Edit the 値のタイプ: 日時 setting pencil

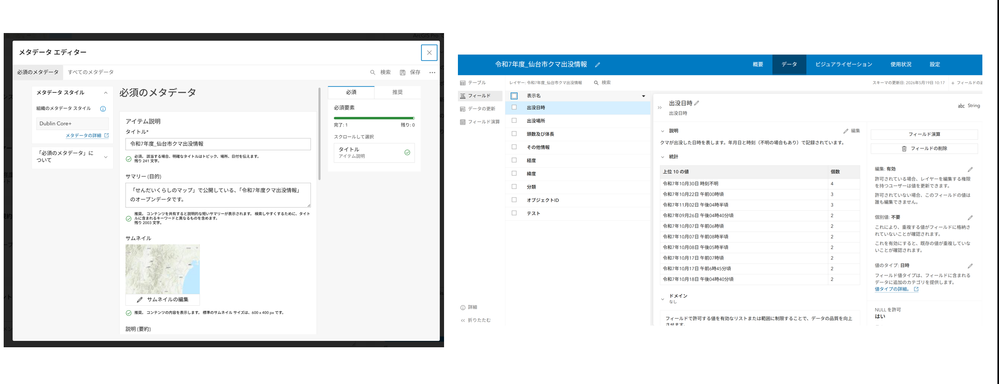click(970, 266)
